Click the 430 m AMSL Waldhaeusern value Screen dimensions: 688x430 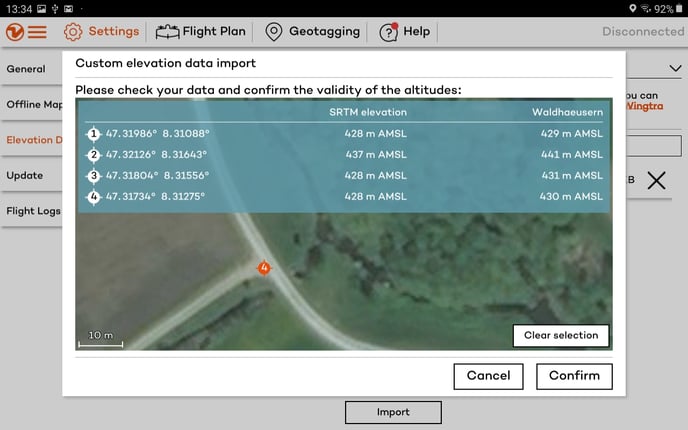[x=571, y=196]
